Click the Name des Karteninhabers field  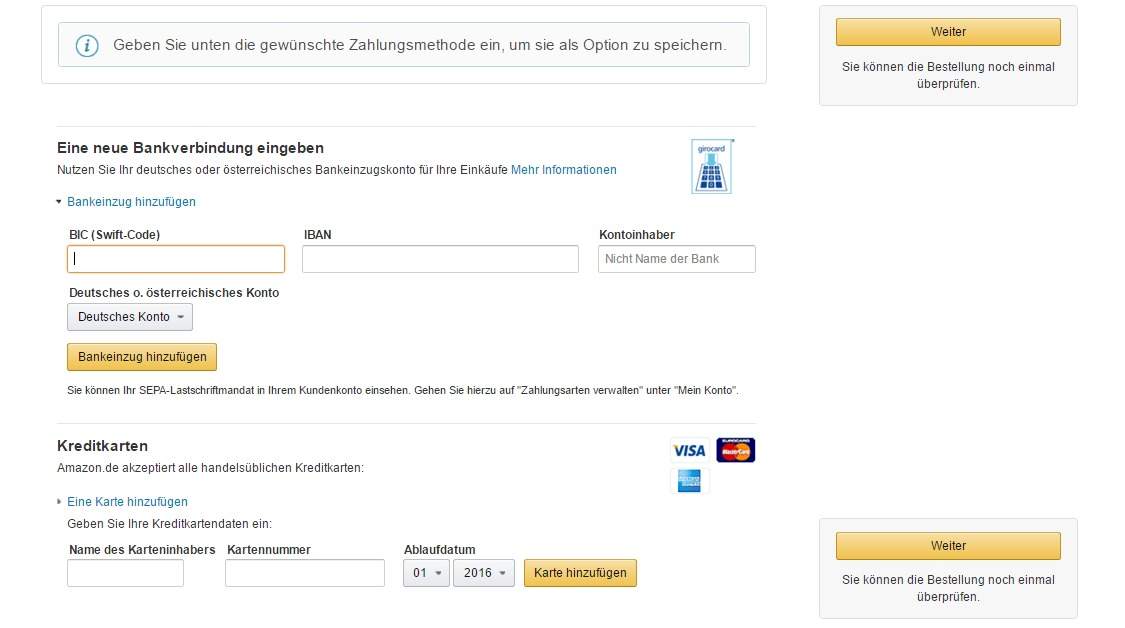point(125,573)
